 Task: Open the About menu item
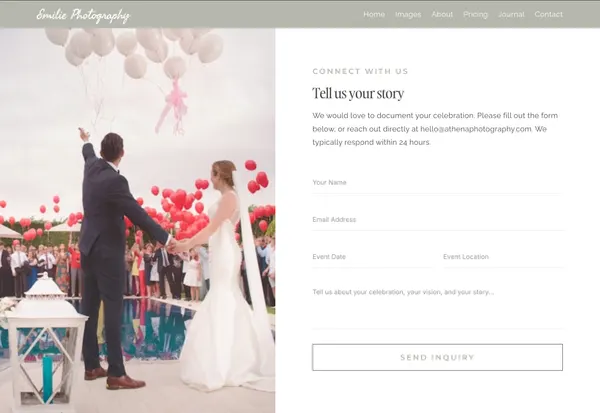tap(442, 15)
